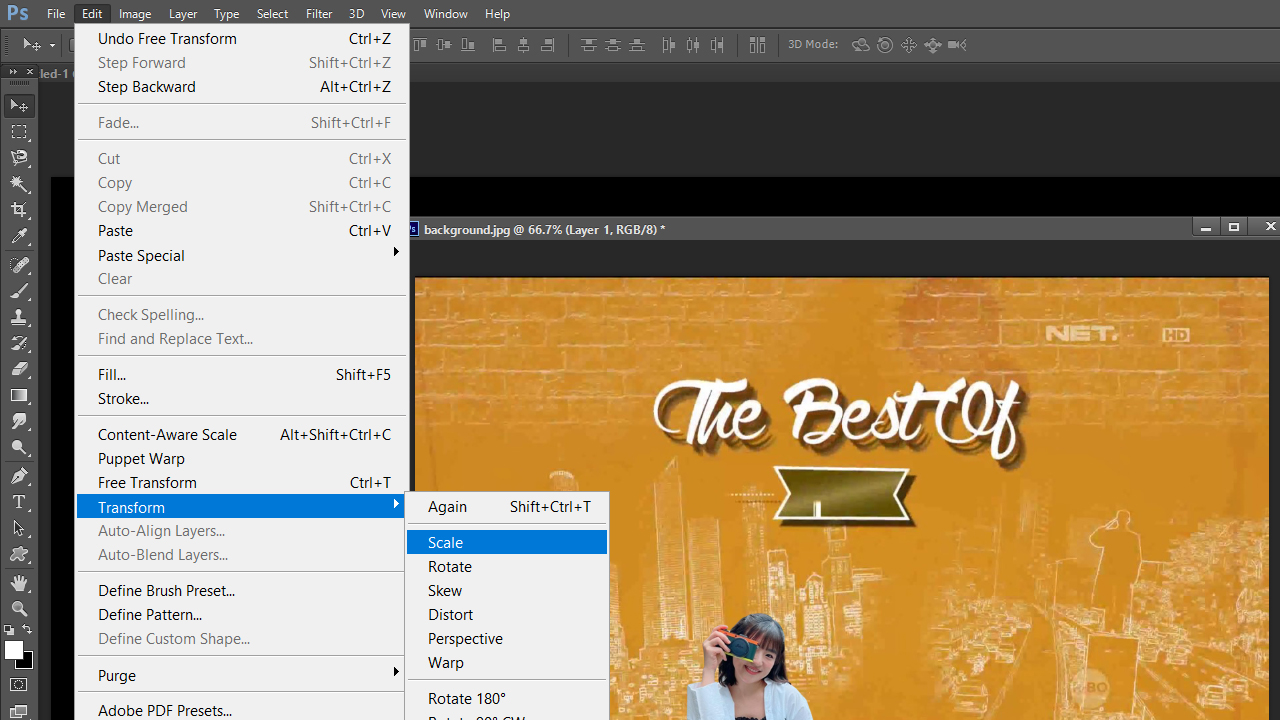Choose Rotate in Transform submenu
Viewport: 1280px width, 720px height.
507,566
